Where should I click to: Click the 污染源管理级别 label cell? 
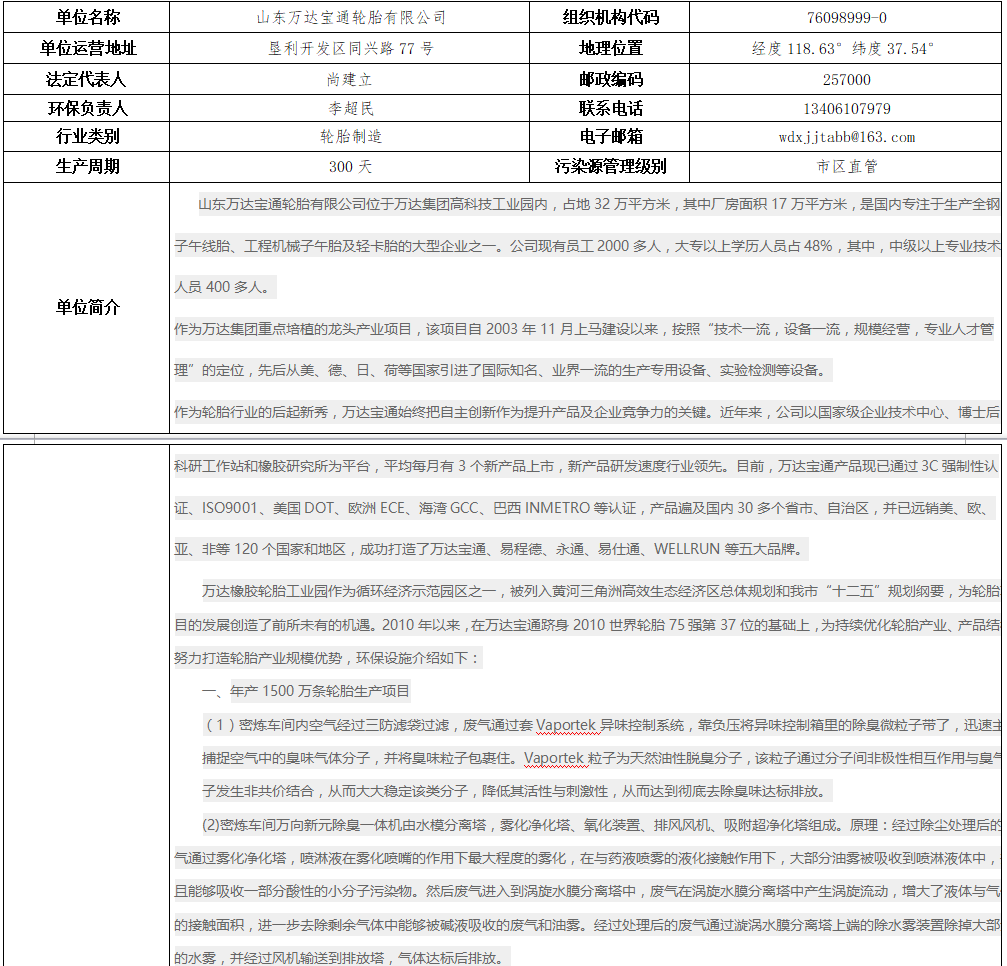coord(609,166)
